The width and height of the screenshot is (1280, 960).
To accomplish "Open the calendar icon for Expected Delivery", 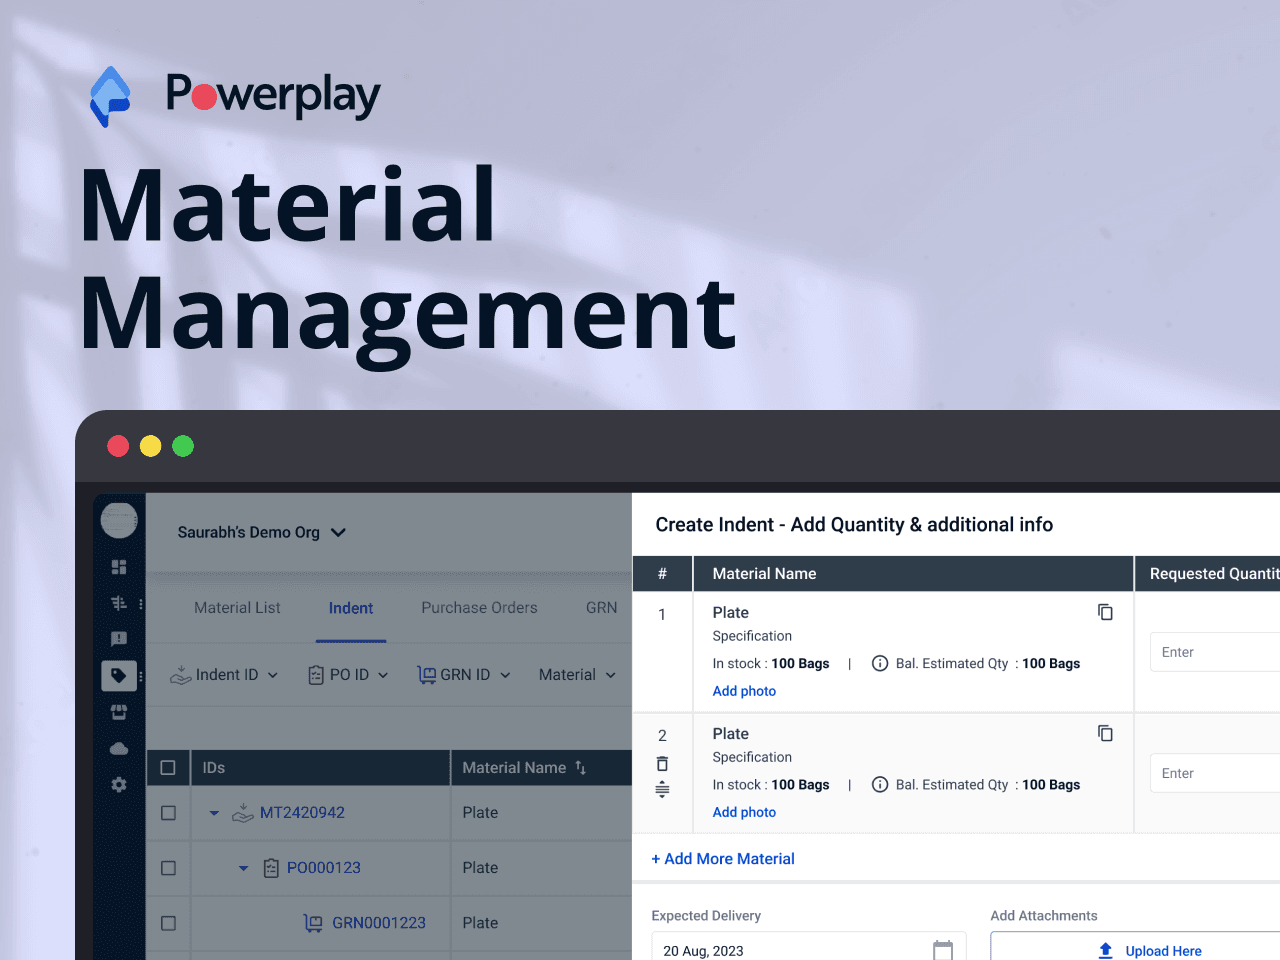I will tap(943, 950).
